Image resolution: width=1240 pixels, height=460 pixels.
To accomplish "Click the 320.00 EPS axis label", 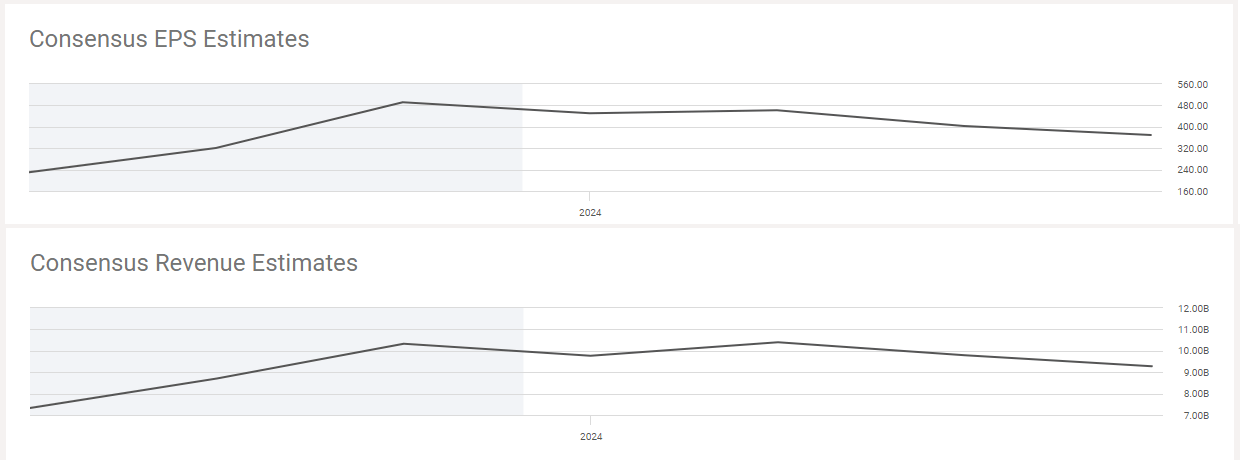I will coord(1193,149).
